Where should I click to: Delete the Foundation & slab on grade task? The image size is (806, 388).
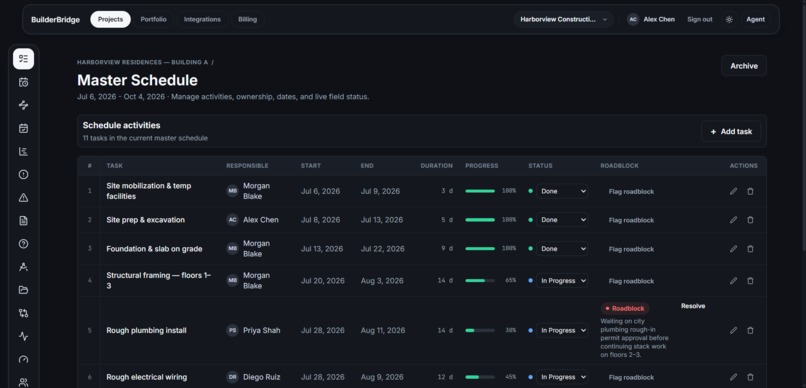750,249
